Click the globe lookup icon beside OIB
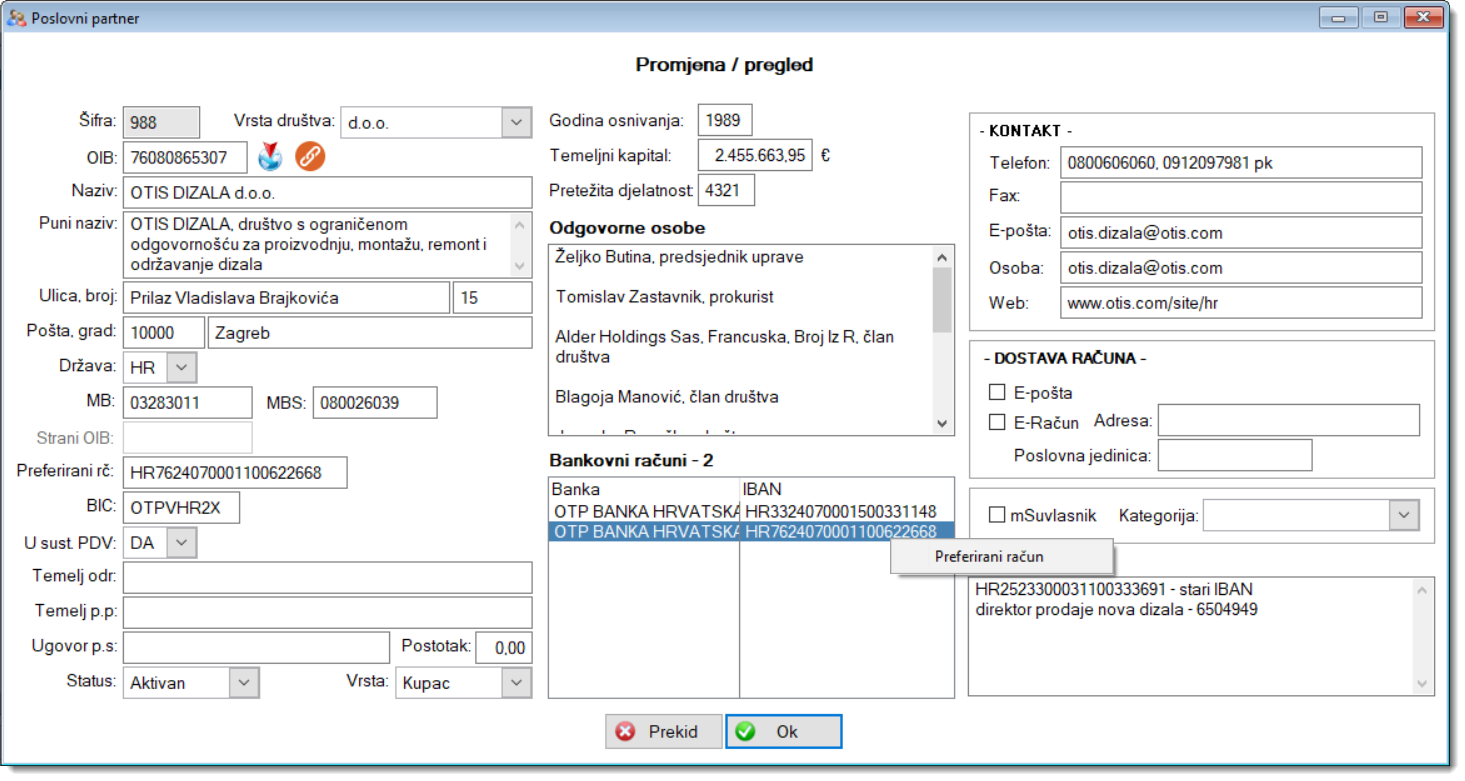The width and height of the screenshot is (1465, 781). [x=270, y=157]
